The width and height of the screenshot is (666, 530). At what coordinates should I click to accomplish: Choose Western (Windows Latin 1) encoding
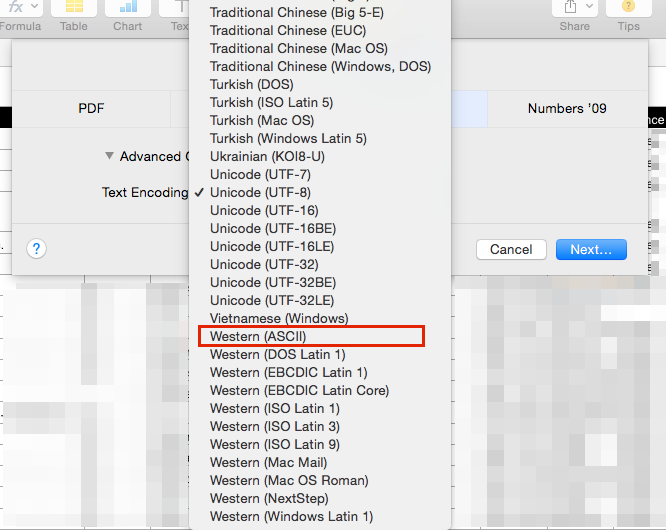pos(291,517)
